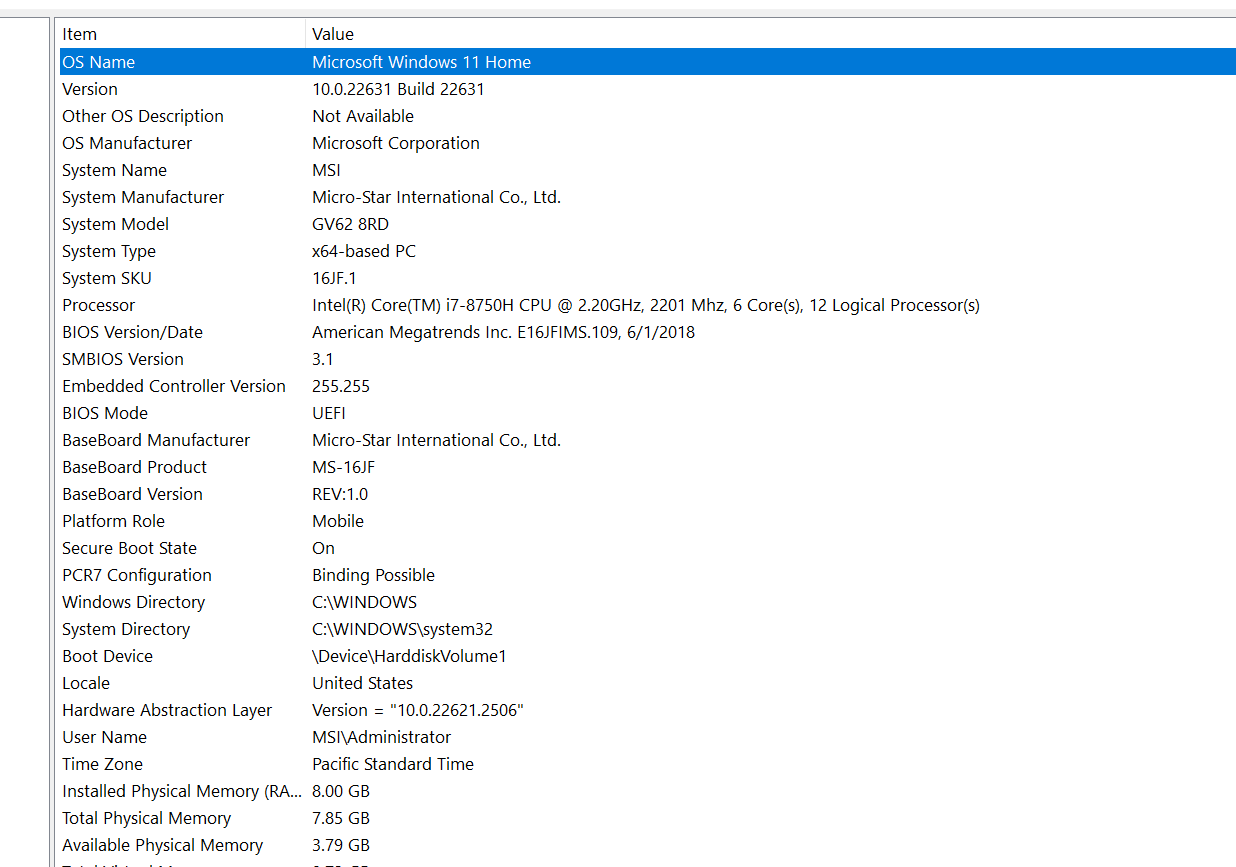Select the SMBIOS Version item

123,359
